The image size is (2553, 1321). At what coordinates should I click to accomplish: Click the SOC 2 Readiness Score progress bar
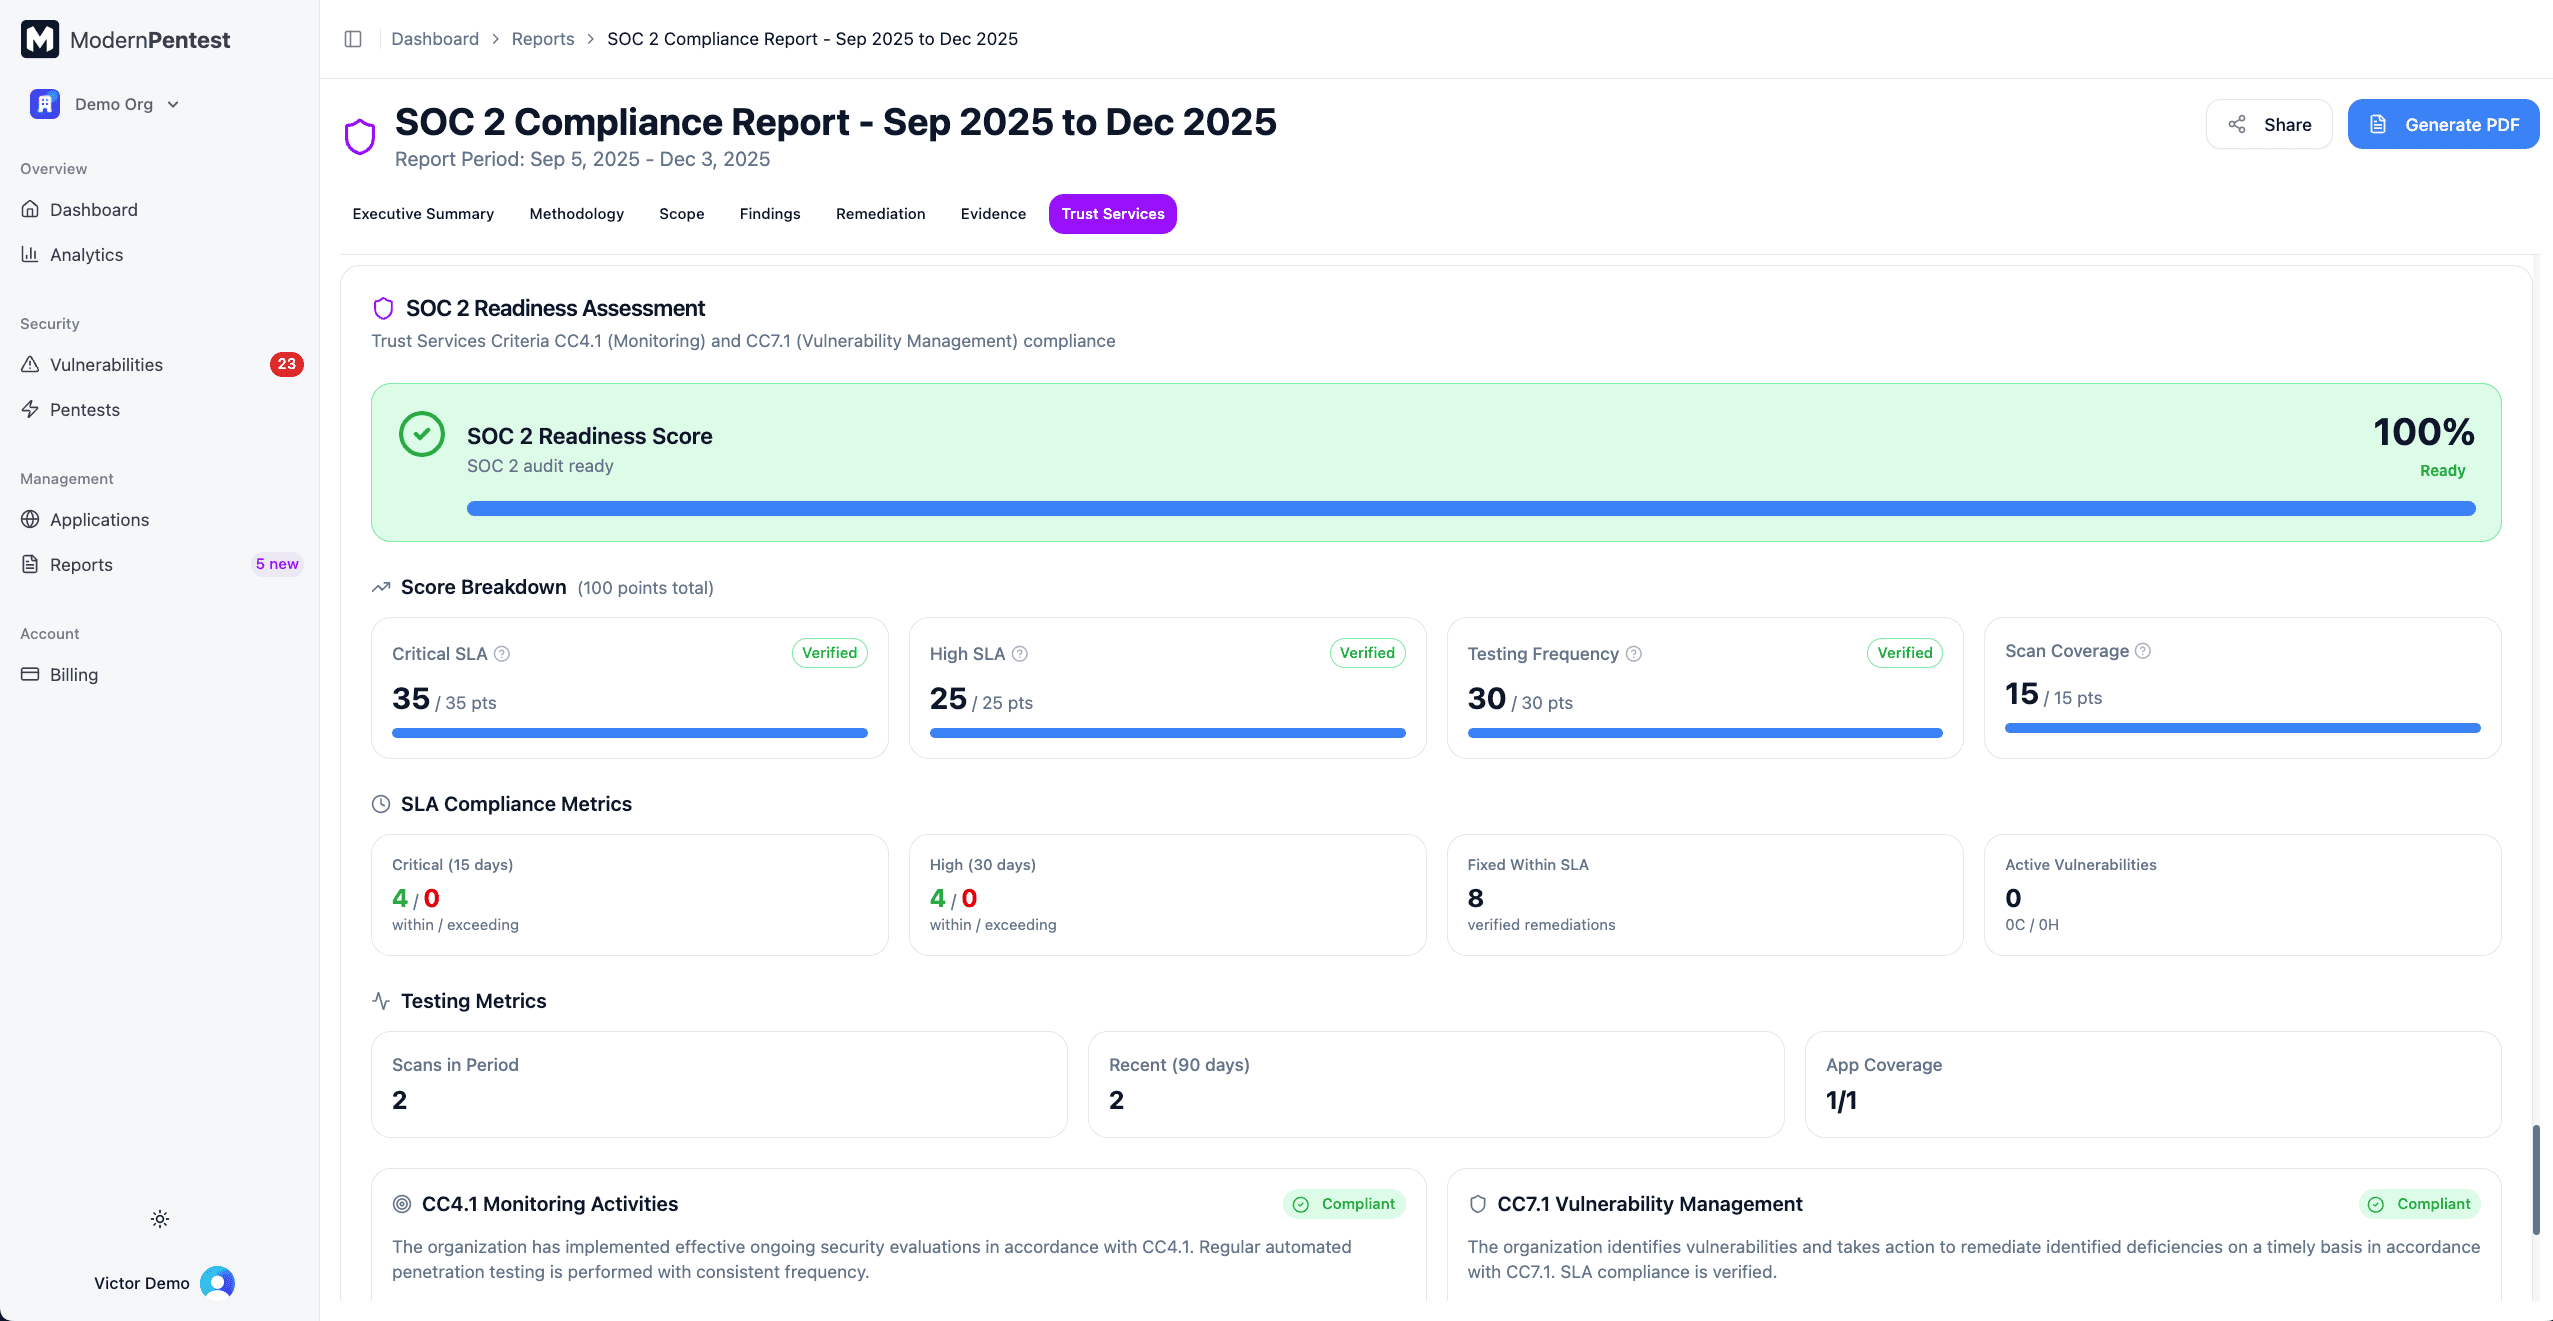coord(1470,509)
